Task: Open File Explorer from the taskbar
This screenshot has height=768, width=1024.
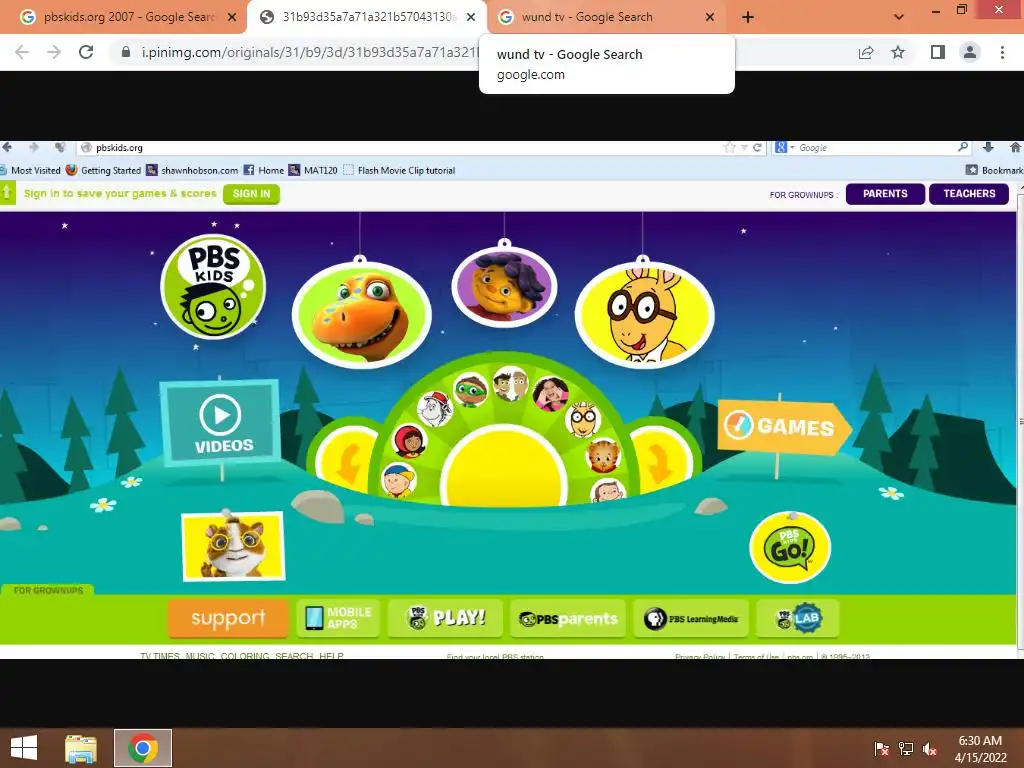Action: [x=81, y=748]
